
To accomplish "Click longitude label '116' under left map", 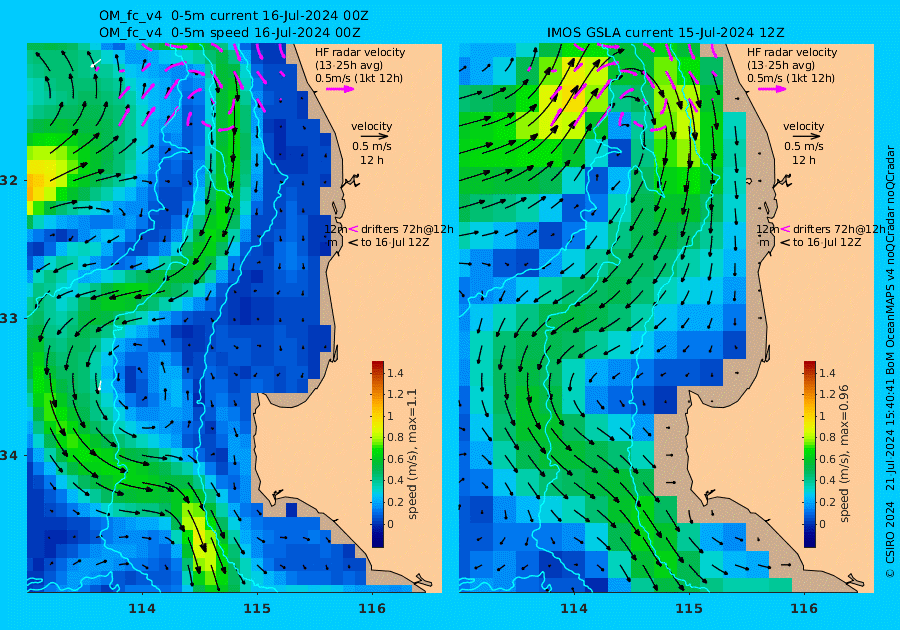I will pyautogui.click(x=372, y=609).
